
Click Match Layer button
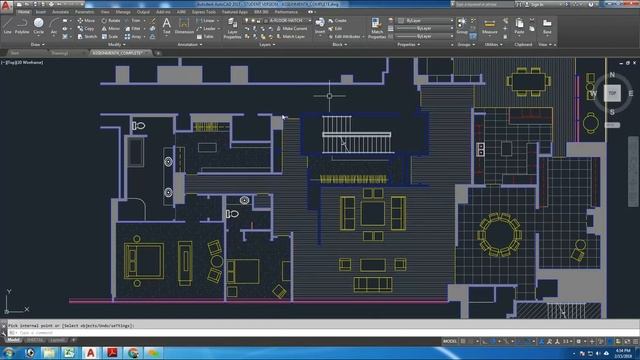[290, 36]
